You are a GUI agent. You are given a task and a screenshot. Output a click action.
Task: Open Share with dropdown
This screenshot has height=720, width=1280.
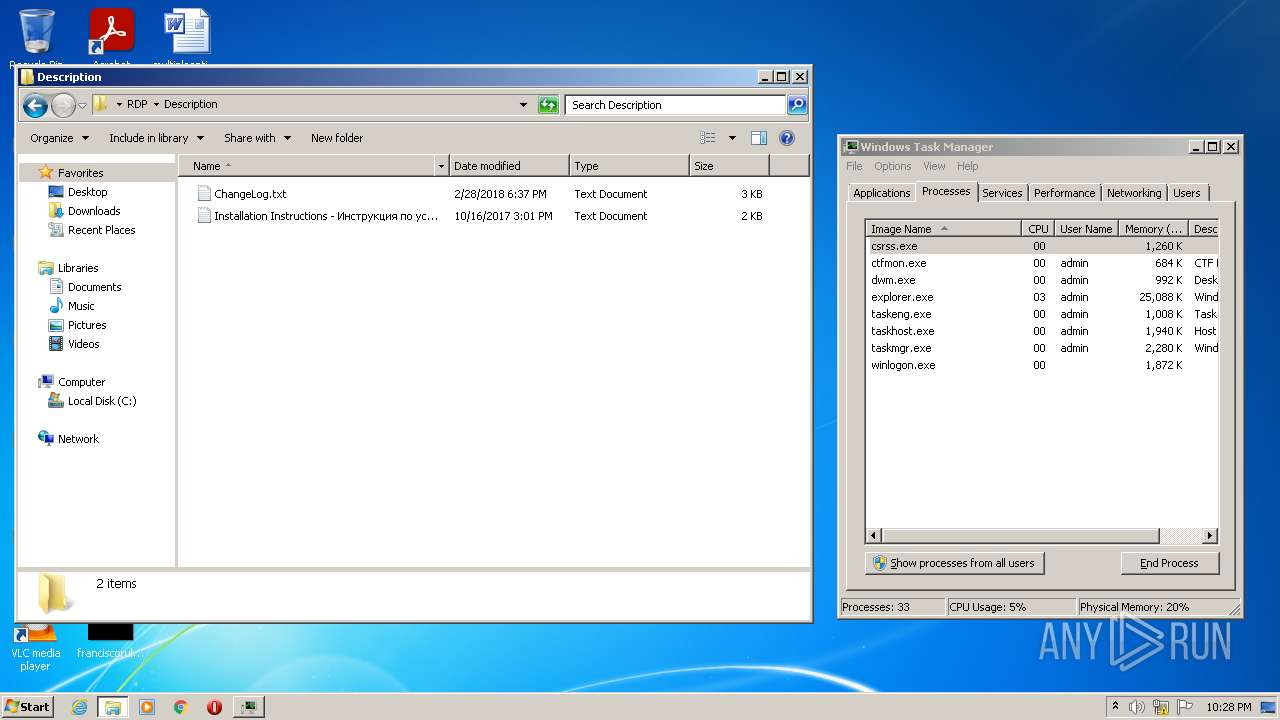coord(257,138)
